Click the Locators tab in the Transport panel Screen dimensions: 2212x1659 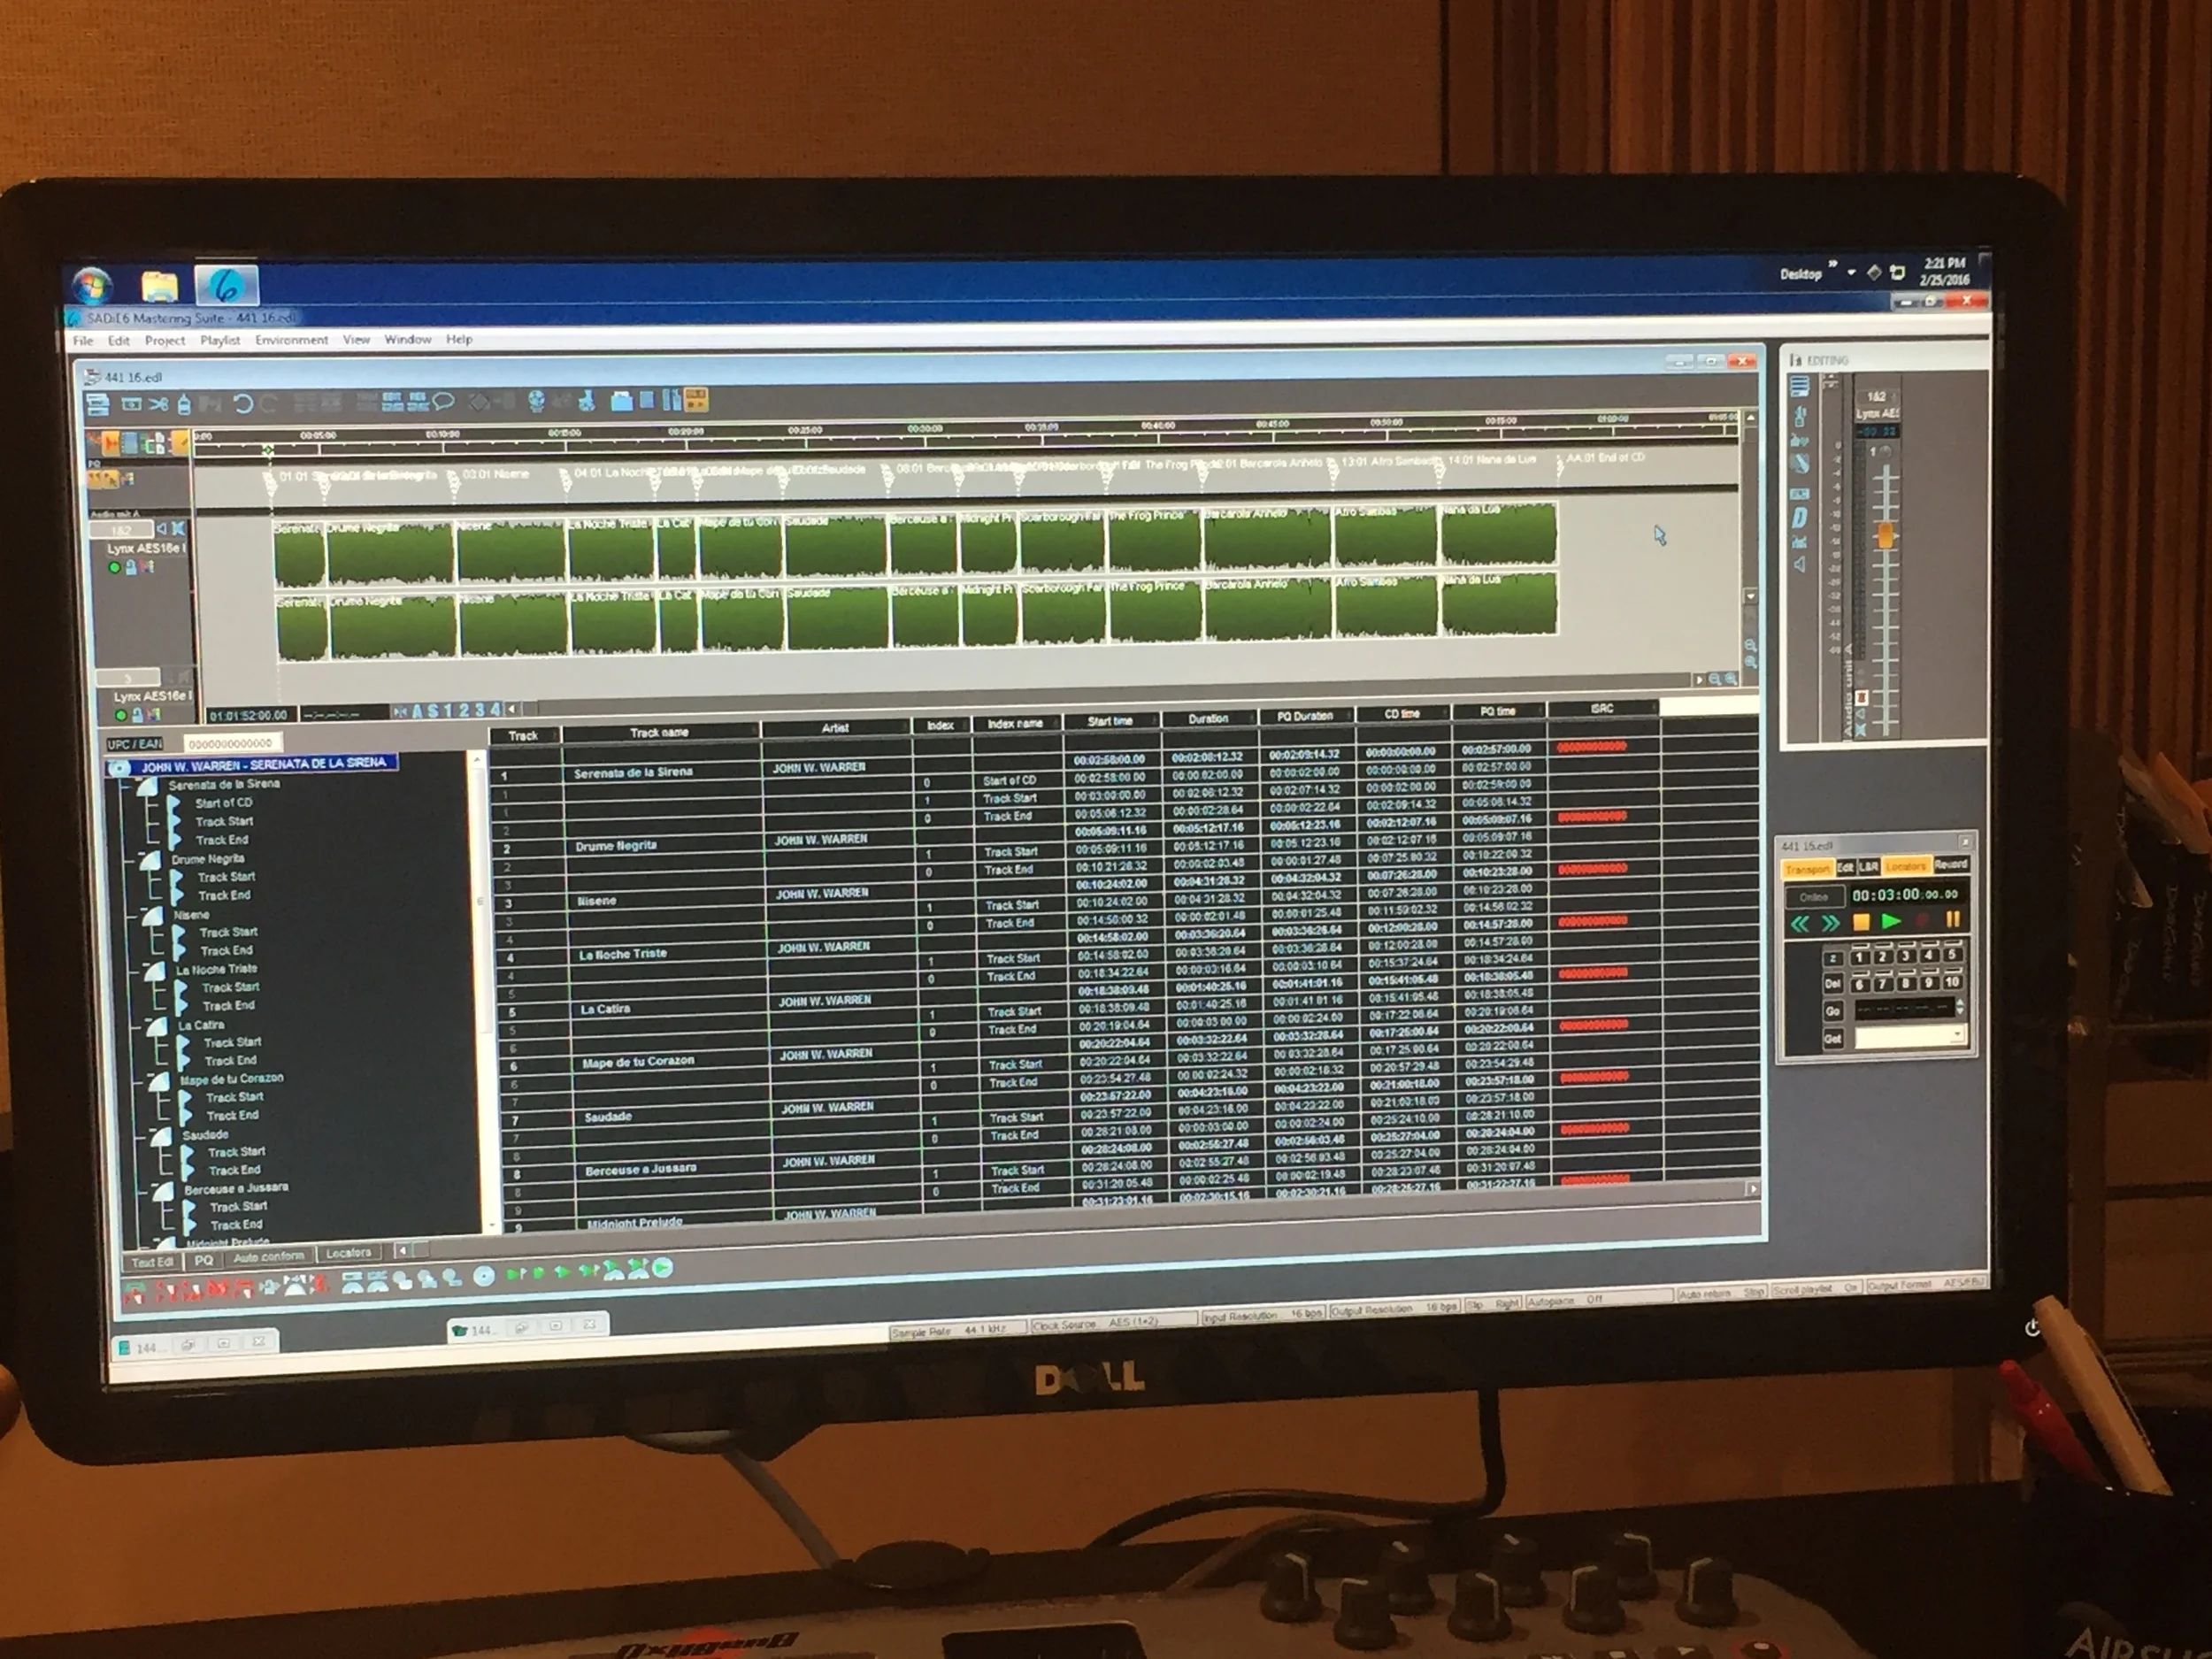pos(1905,867)
